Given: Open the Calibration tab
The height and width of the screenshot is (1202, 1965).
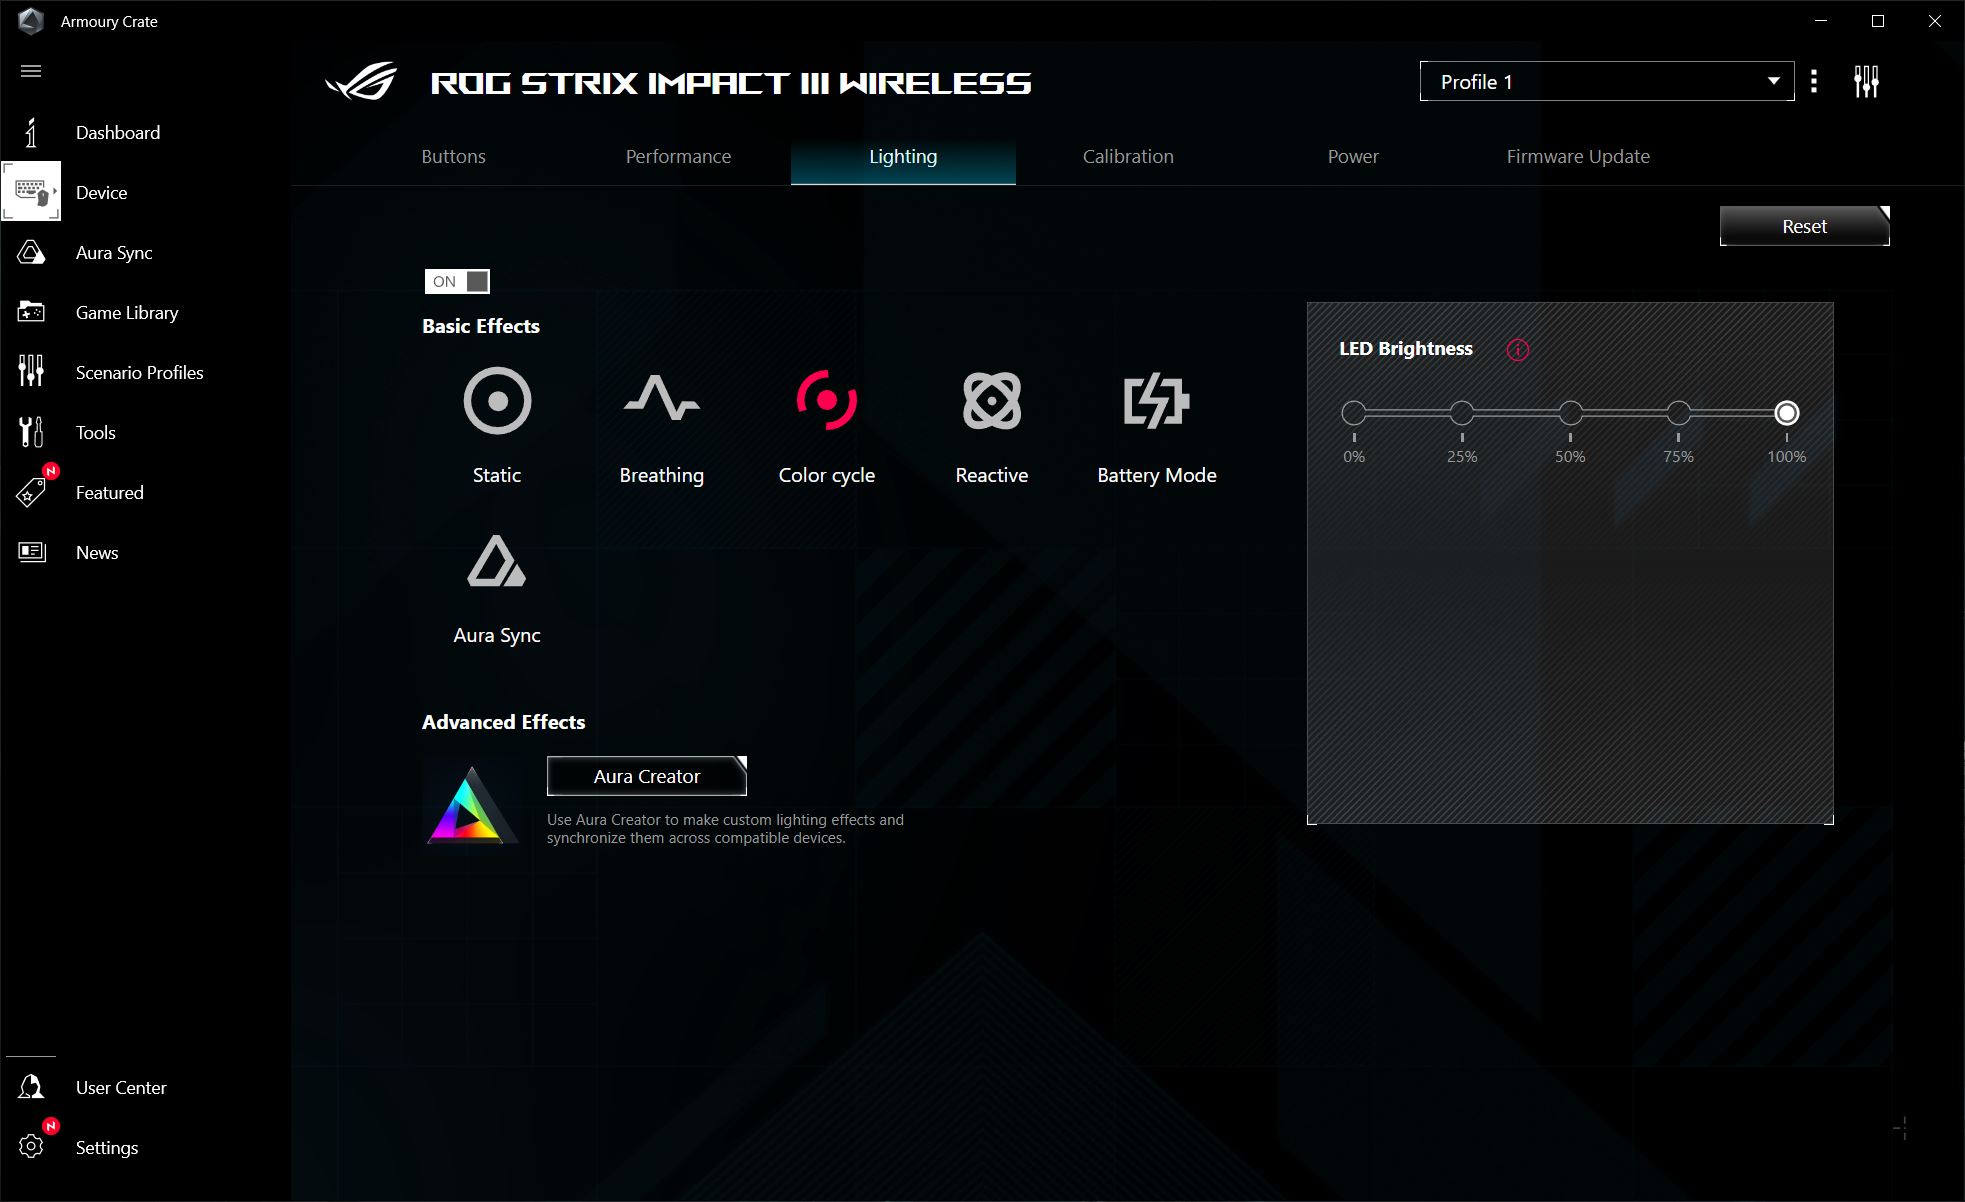Looking at the screenshot, I should (1128, 156).
